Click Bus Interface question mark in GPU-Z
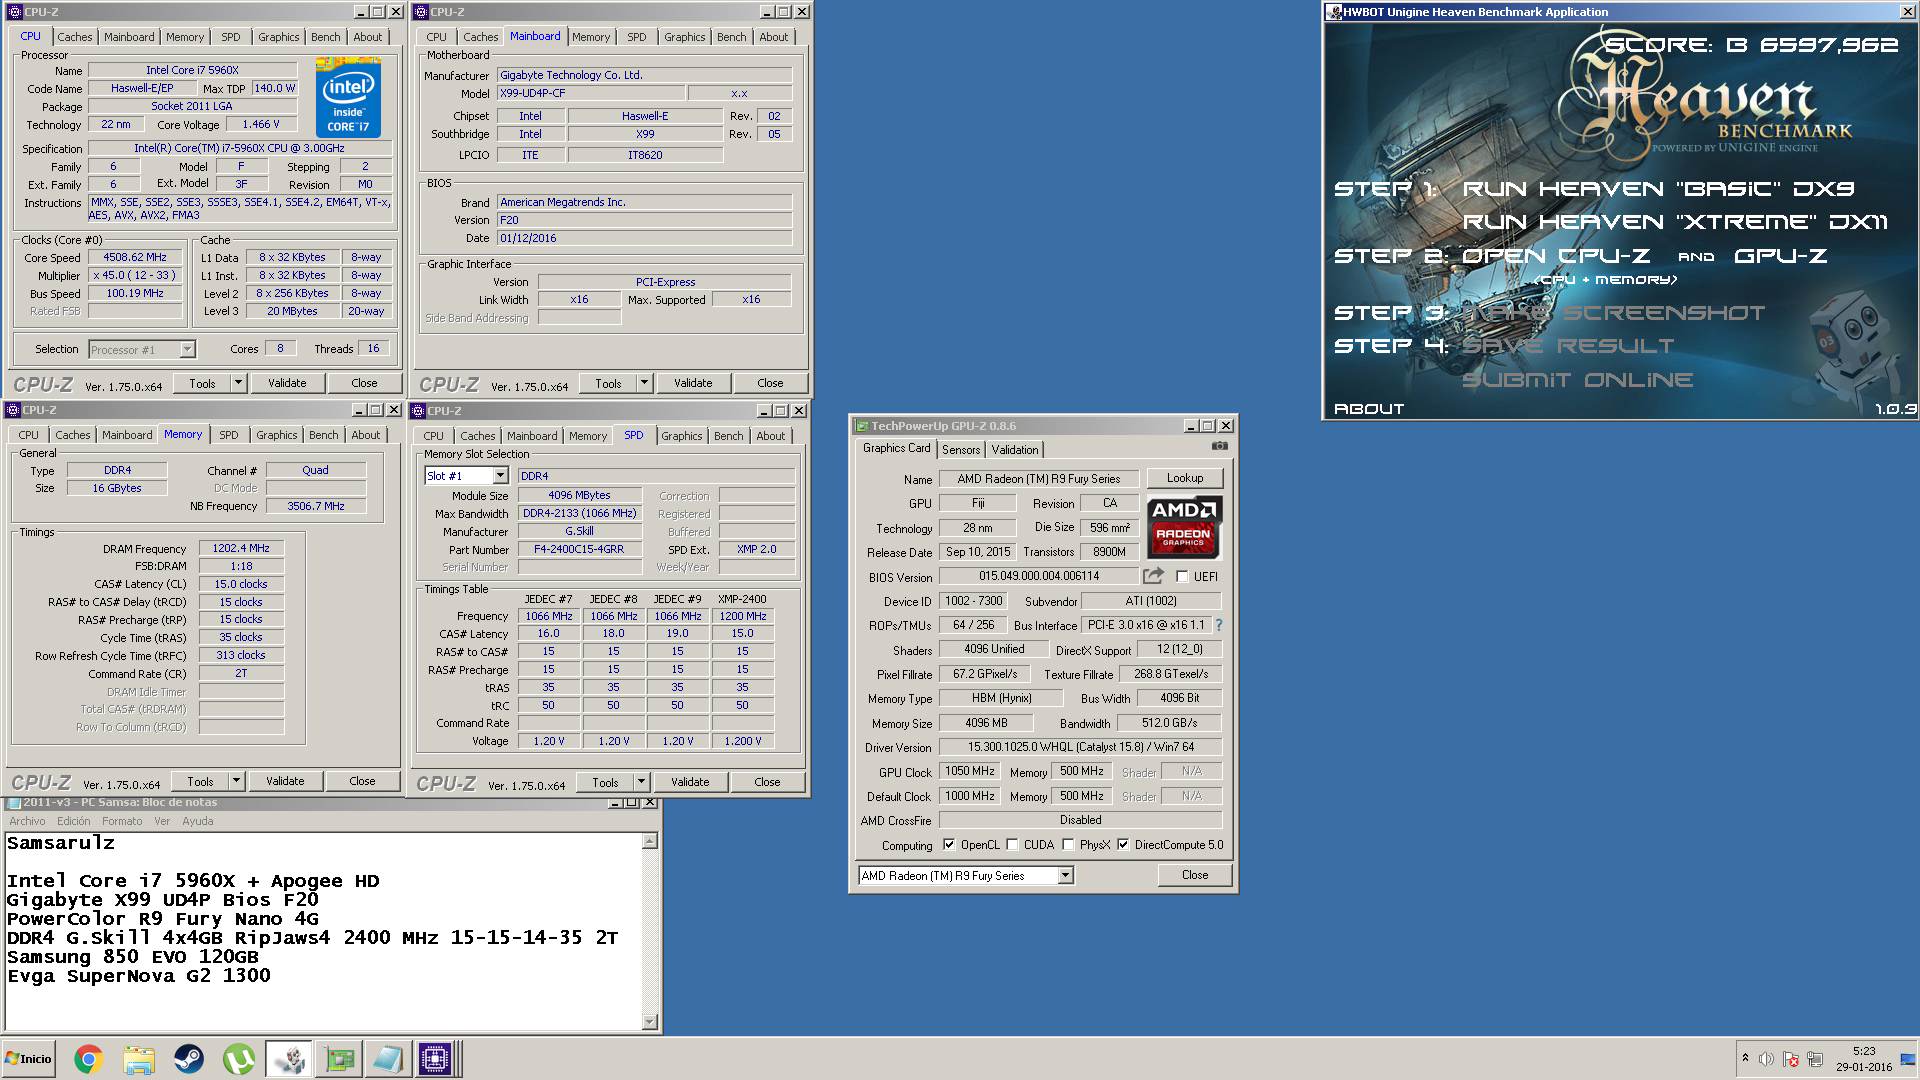1920x1080 pixels. (x=1218, y=625)
